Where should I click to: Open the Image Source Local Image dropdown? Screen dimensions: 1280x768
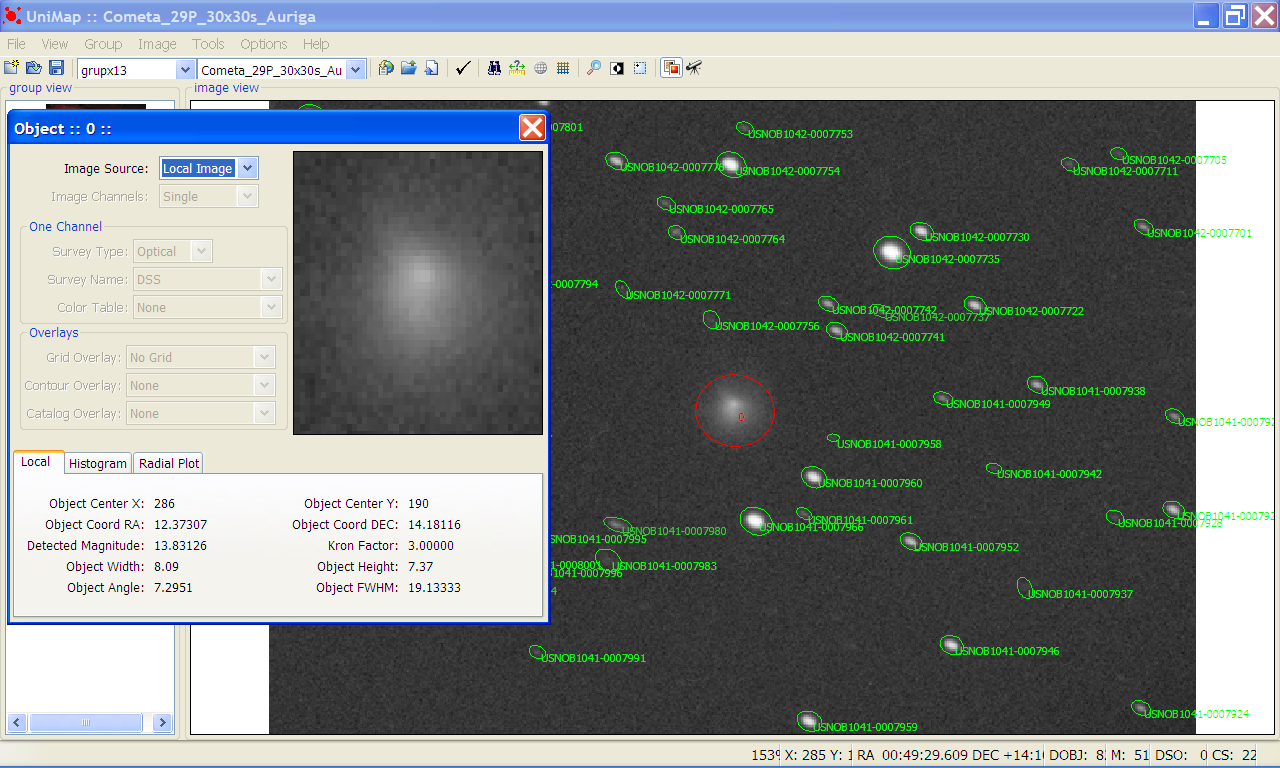point(247,168)
